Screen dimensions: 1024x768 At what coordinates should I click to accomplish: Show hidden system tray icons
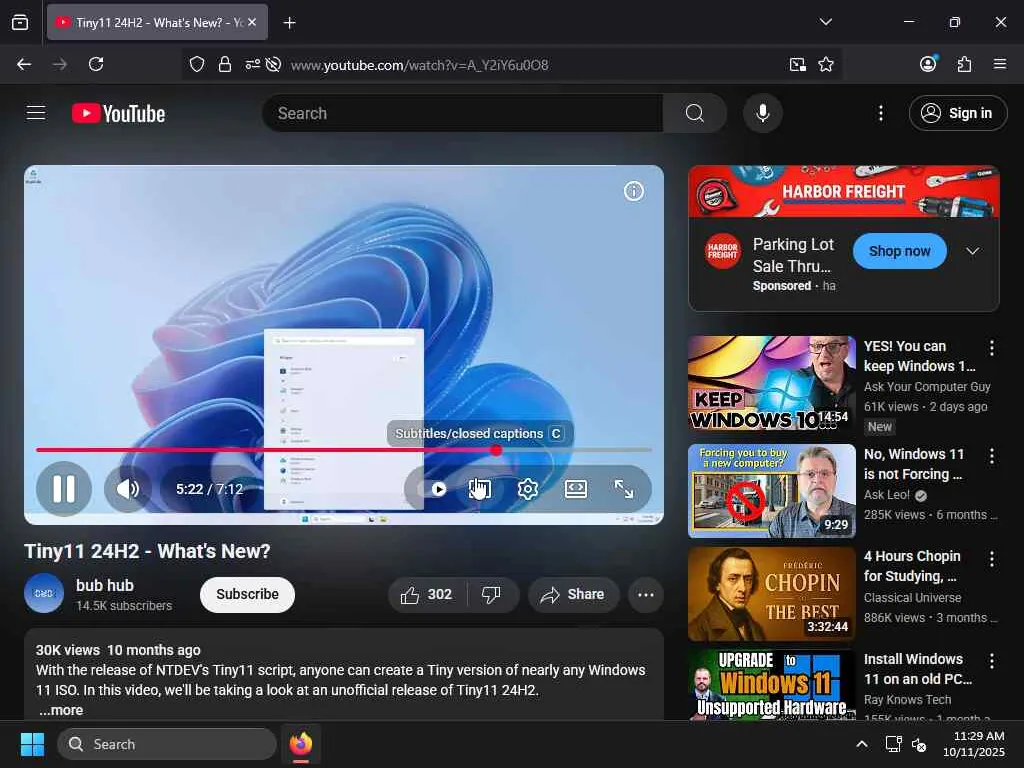click(x=862, y=744)
